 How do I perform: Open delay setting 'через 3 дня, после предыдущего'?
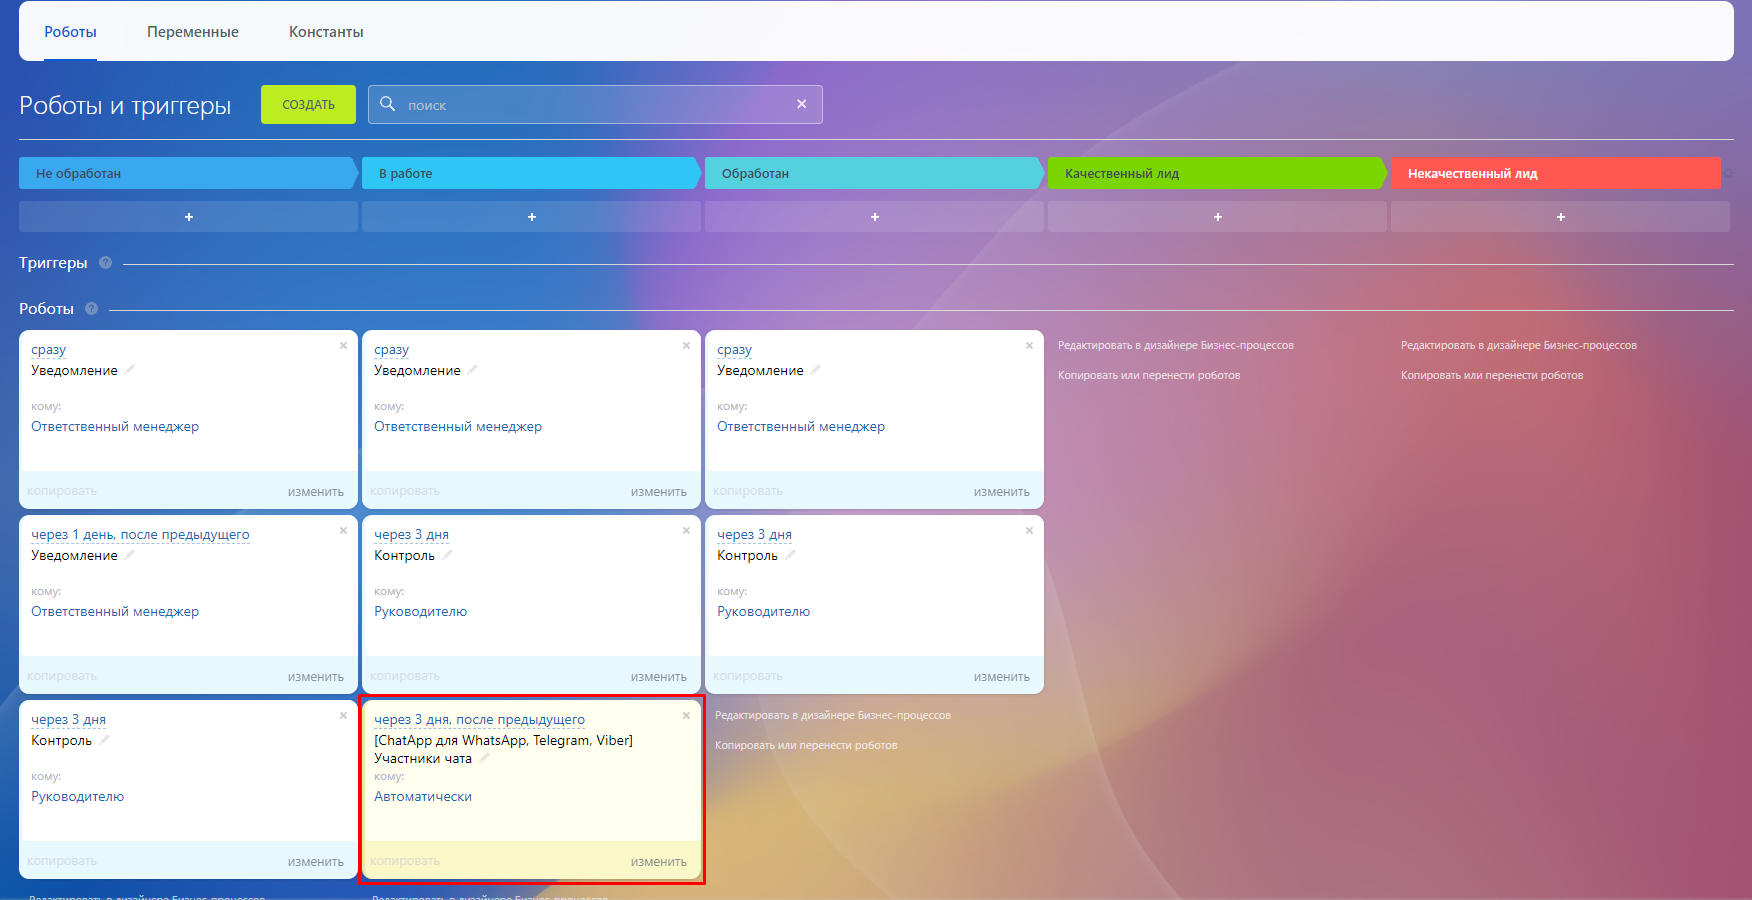[479, 720]
